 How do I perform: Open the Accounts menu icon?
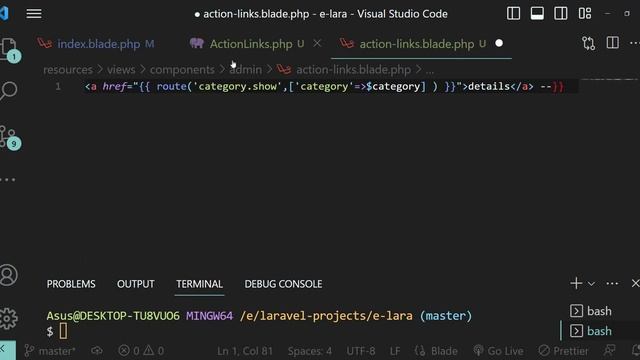8,275
